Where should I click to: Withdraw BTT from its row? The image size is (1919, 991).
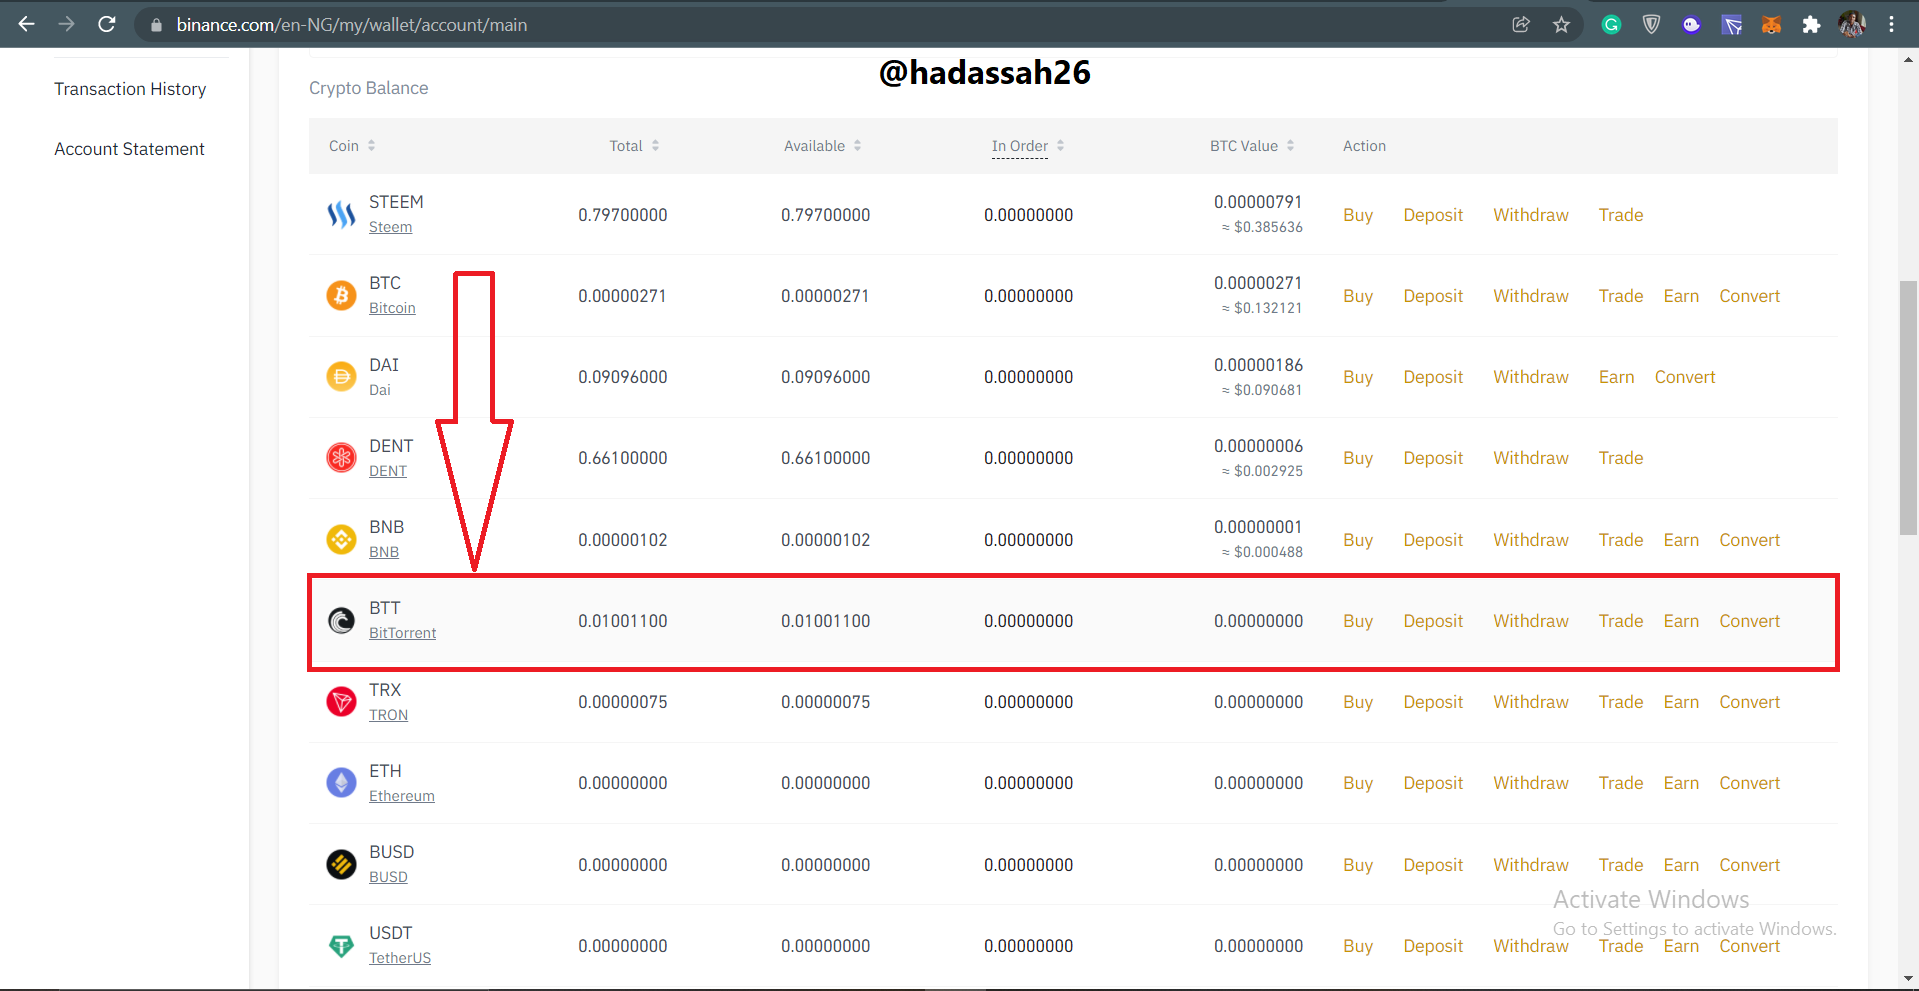[1530, 621]
